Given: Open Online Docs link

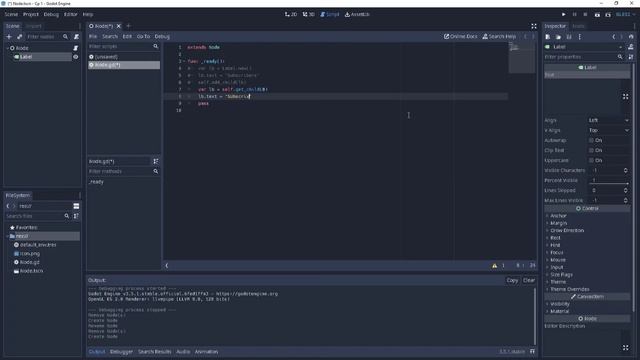Looking at the screenshot, I should click(460, 36).
